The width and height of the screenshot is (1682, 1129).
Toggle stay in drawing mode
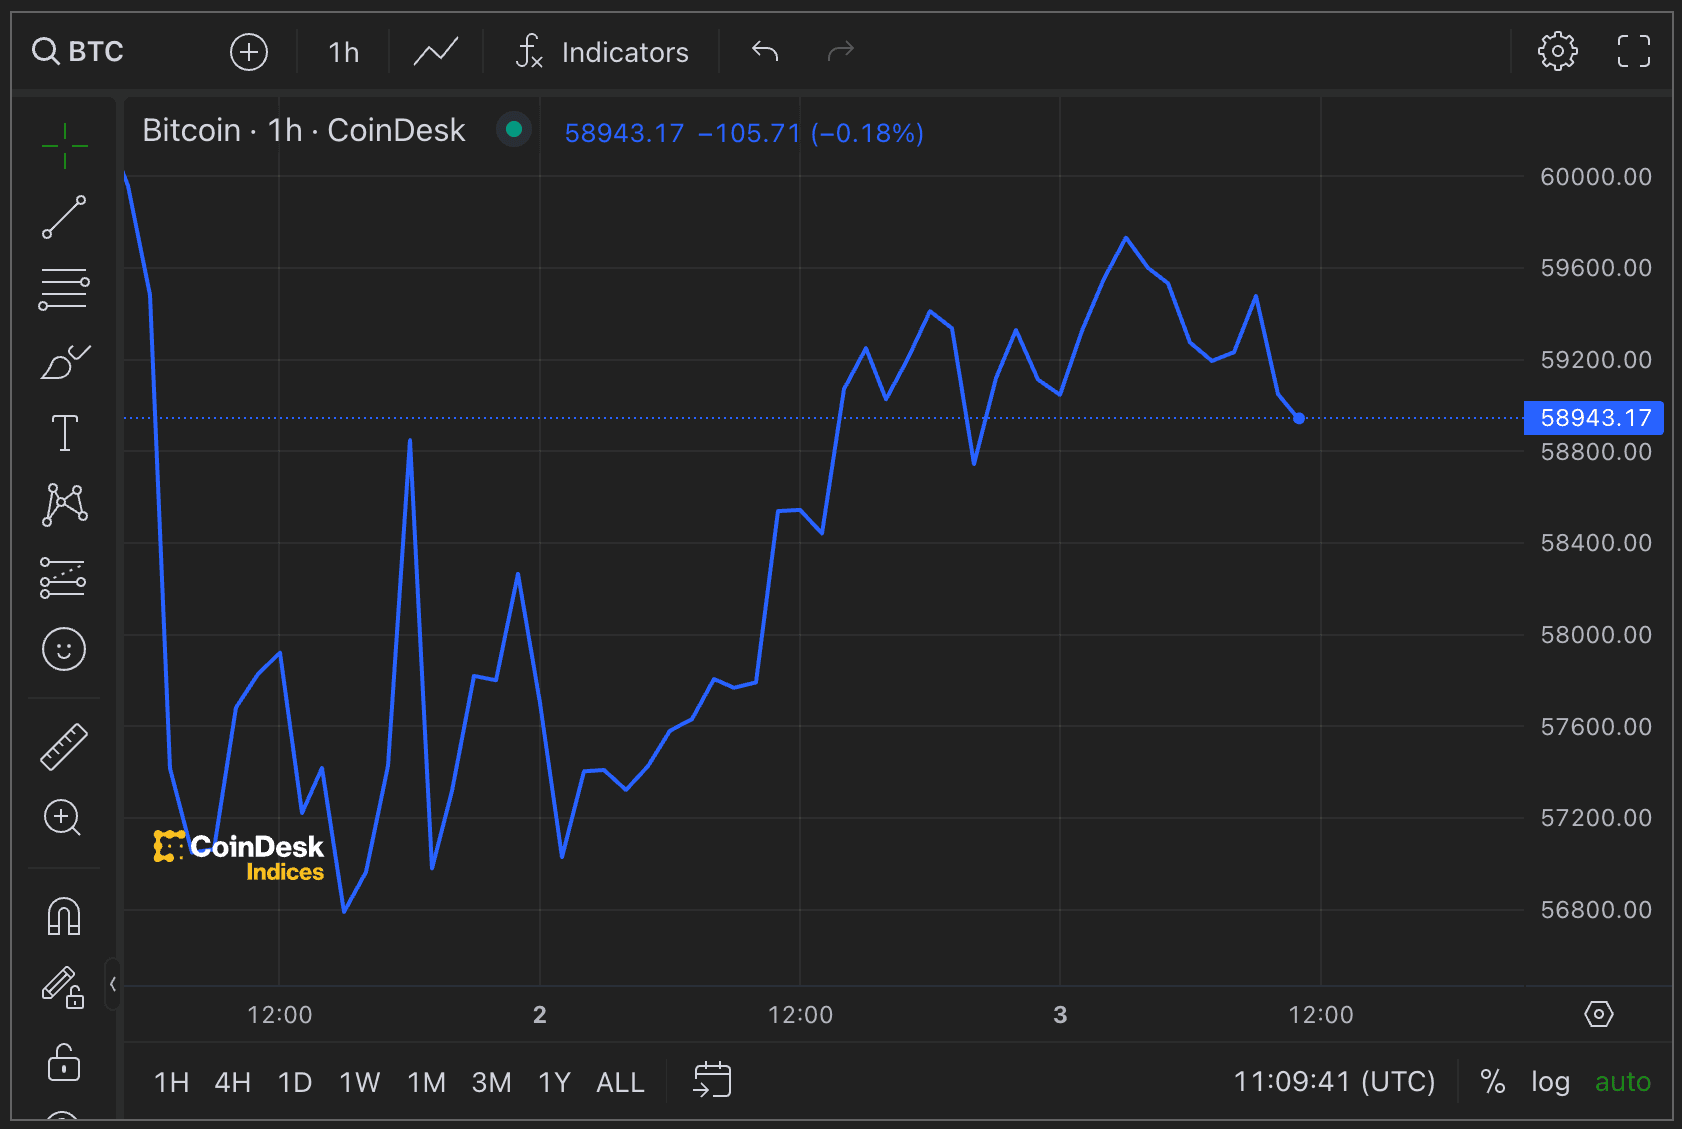[x=62, y=988]
